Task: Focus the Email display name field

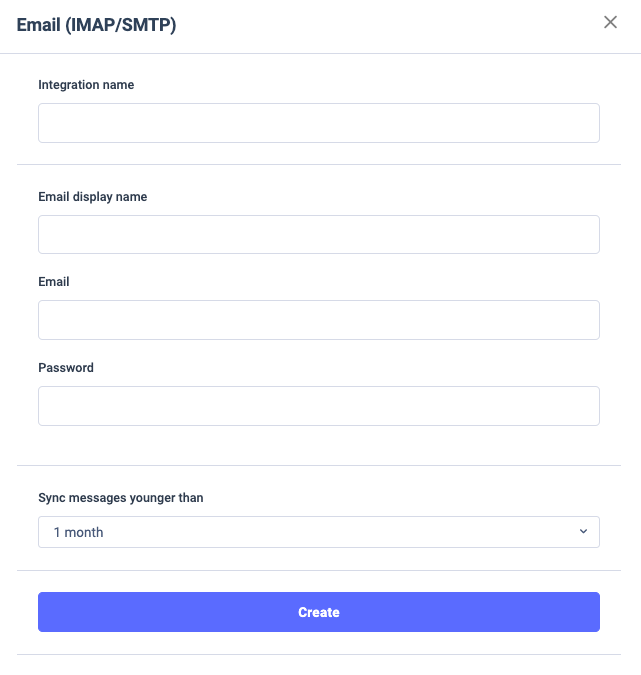Action: coord(318,234)
